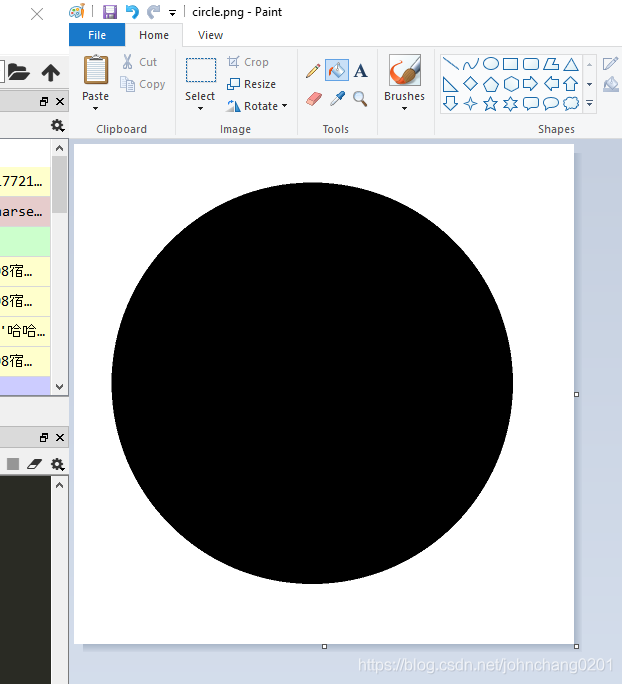The height and width of the screenshot is (684, 622).
Task: Choose the Five-point star shape
Action: click(491, 104)
